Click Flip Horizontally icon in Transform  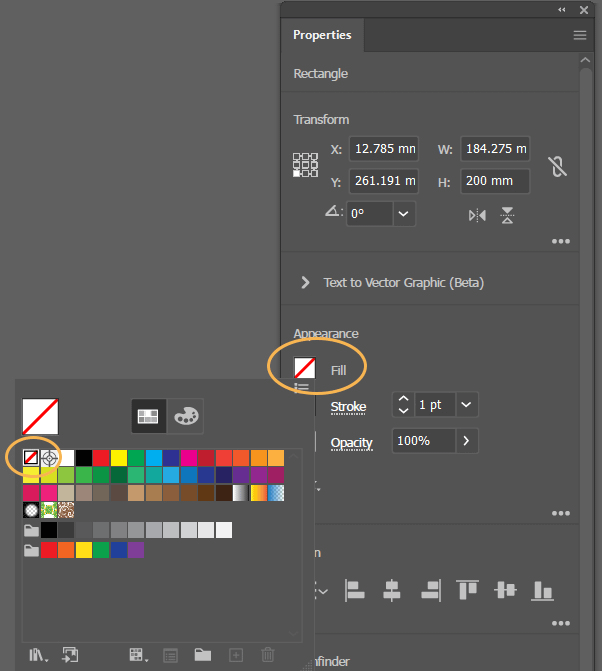[478, 215]
